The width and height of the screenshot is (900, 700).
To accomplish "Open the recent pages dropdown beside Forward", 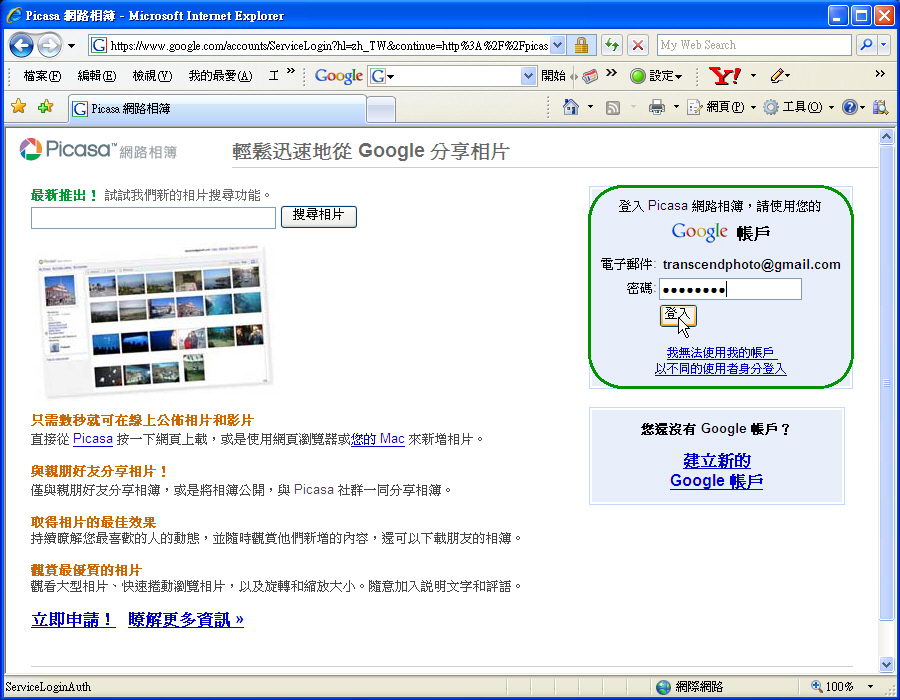I will click(x=71, y=46).
